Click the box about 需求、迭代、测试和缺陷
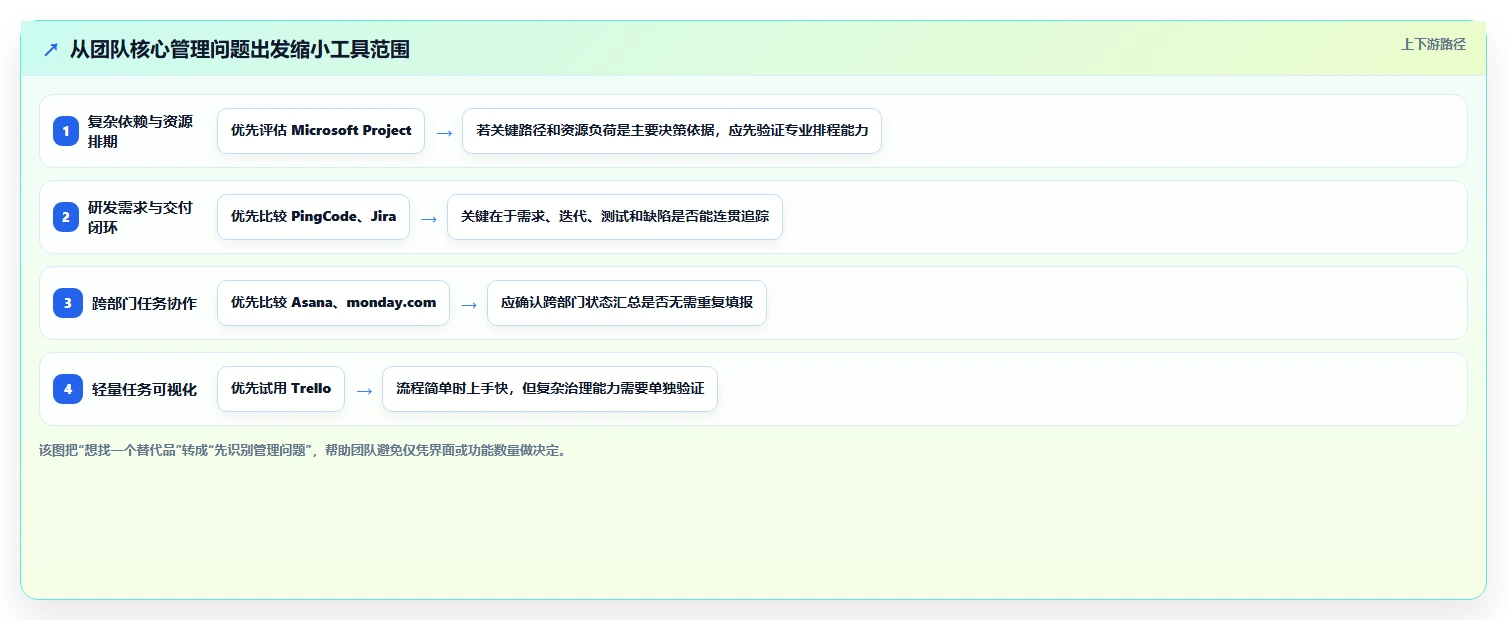This screenshot has width=1507, height=620. coord(615,217)
